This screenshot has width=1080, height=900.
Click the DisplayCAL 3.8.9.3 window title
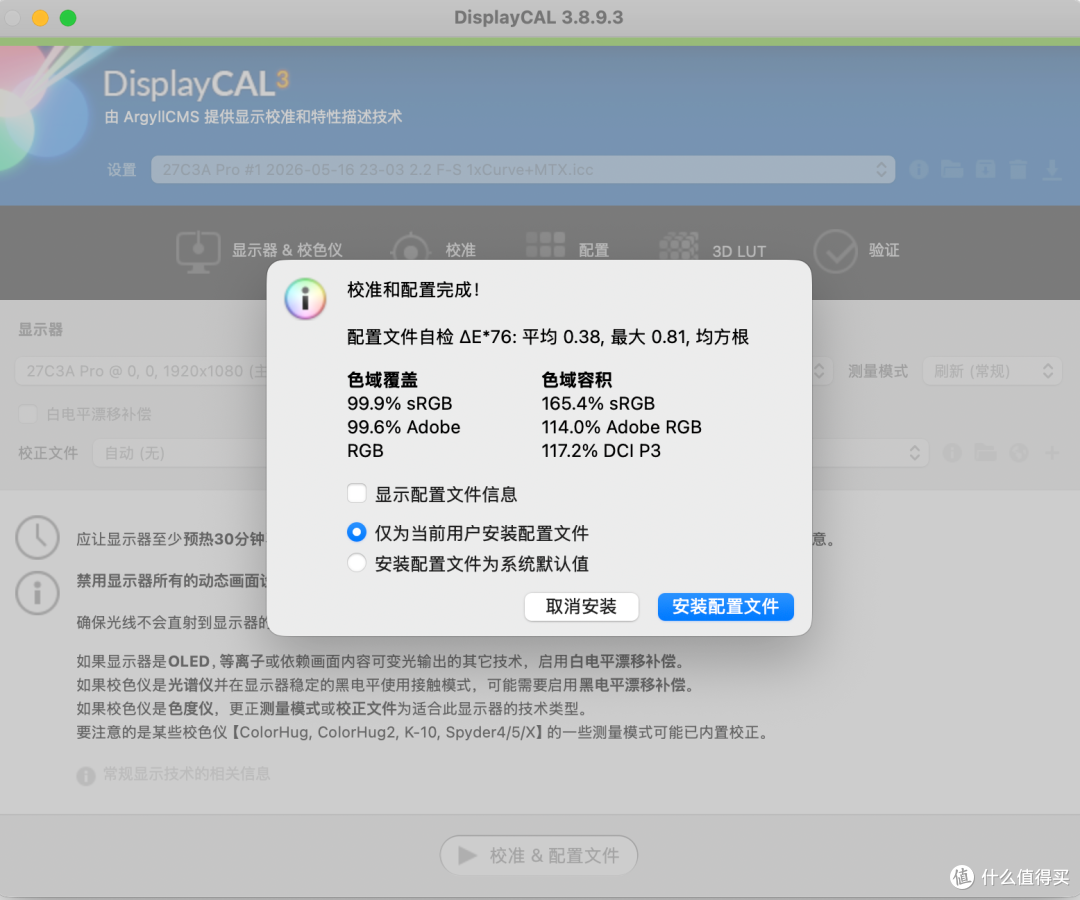(x=539, y=17)
